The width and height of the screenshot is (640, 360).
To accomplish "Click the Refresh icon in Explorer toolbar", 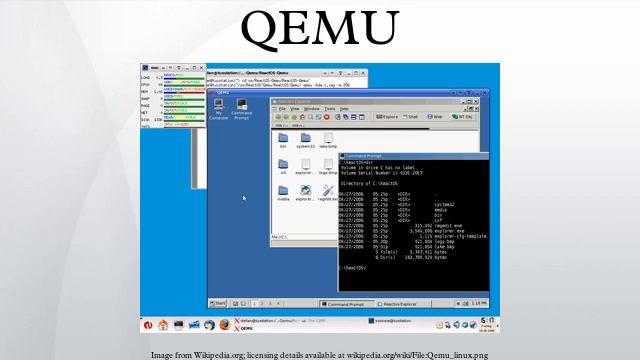I will pyautogui.click(x=318, y=117).
